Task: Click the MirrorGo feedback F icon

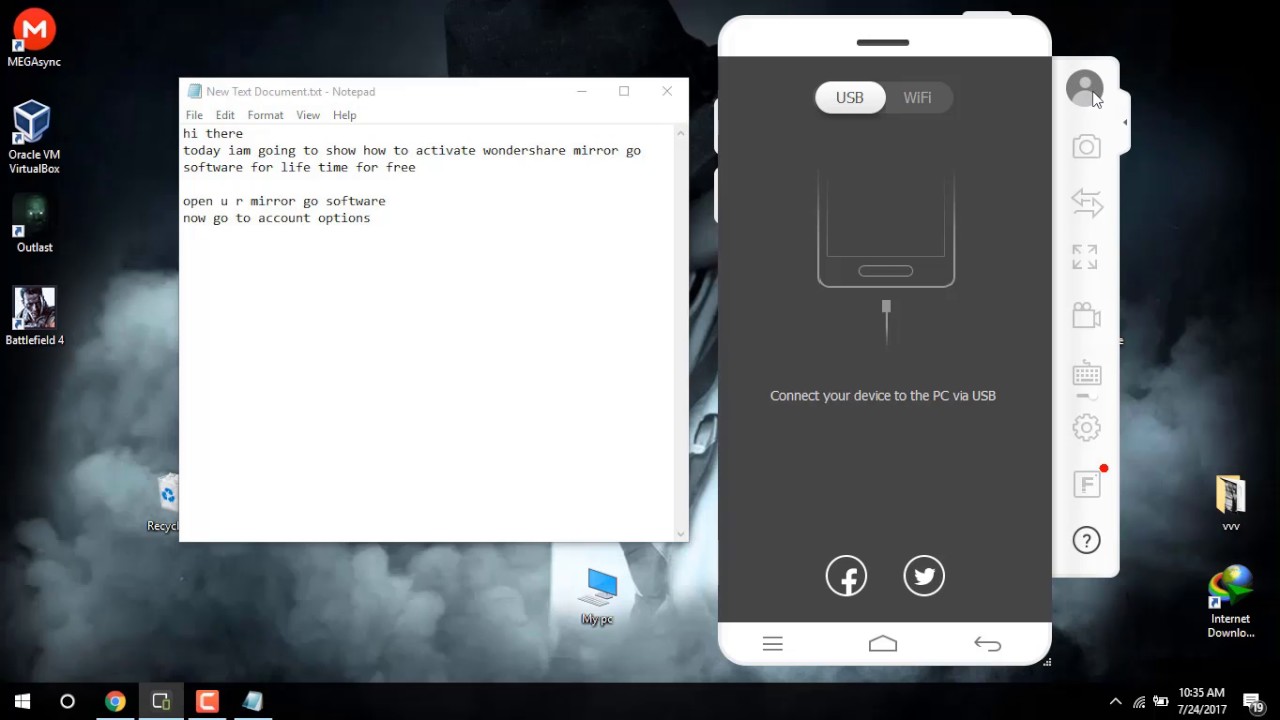Action: point(1086,485)
